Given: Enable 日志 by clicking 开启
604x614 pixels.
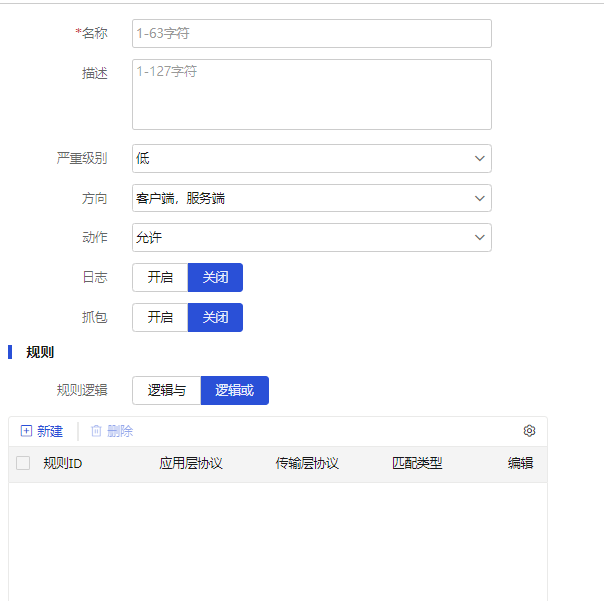Looking at the screenshot, I should coord(160,277).
